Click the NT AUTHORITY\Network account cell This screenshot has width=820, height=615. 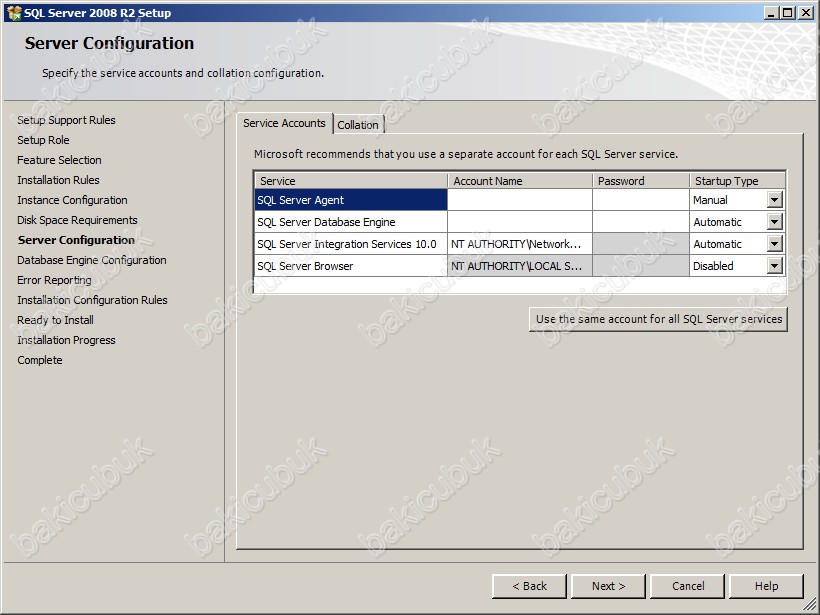520,244
